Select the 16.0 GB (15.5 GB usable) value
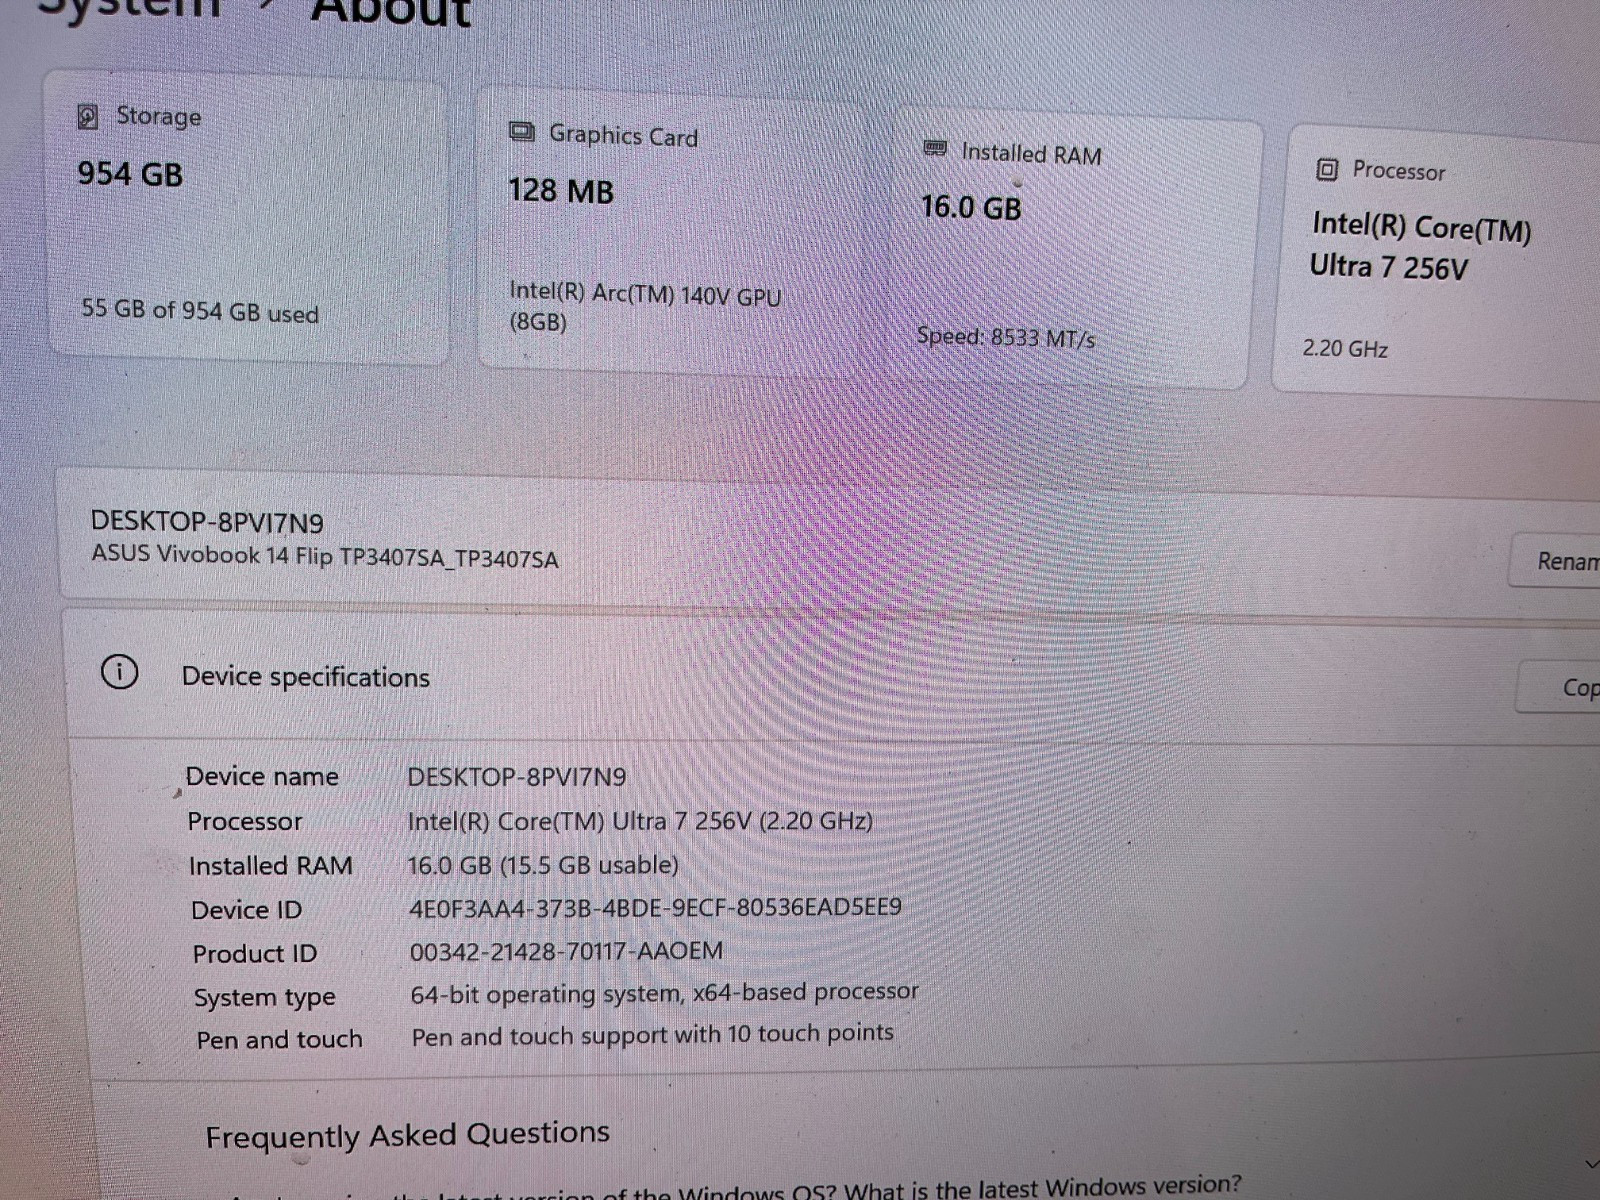The image size is (1600, 1200). pos(543,865)
